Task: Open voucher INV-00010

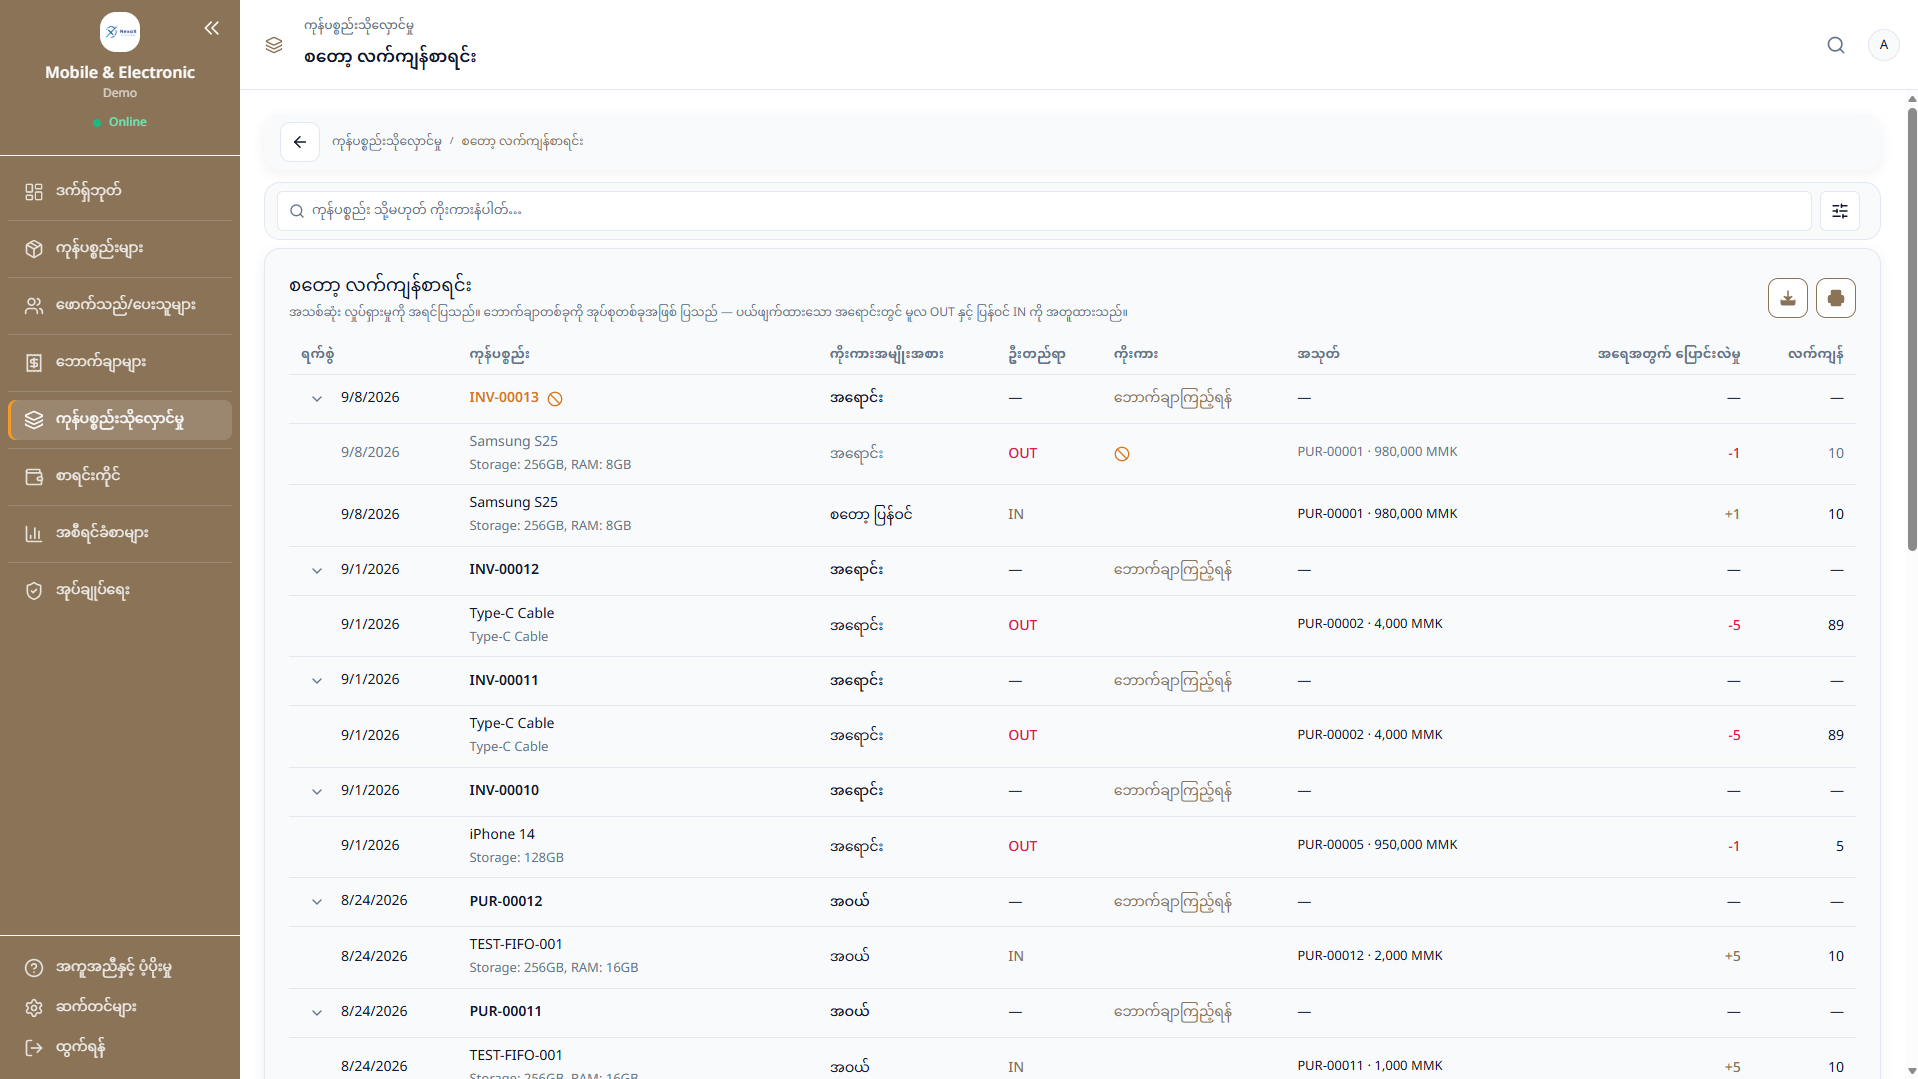Action: (504, 790)
